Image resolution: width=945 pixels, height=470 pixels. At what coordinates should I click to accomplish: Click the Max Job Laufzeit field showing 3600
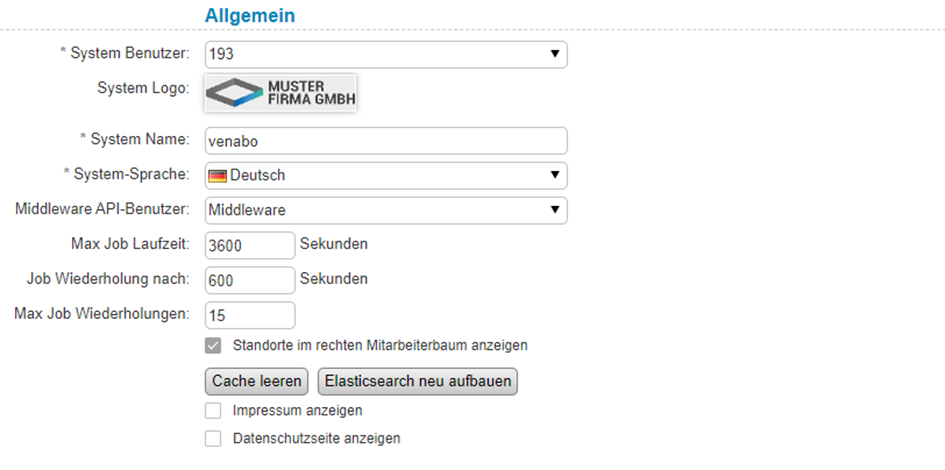click(249, 245)
